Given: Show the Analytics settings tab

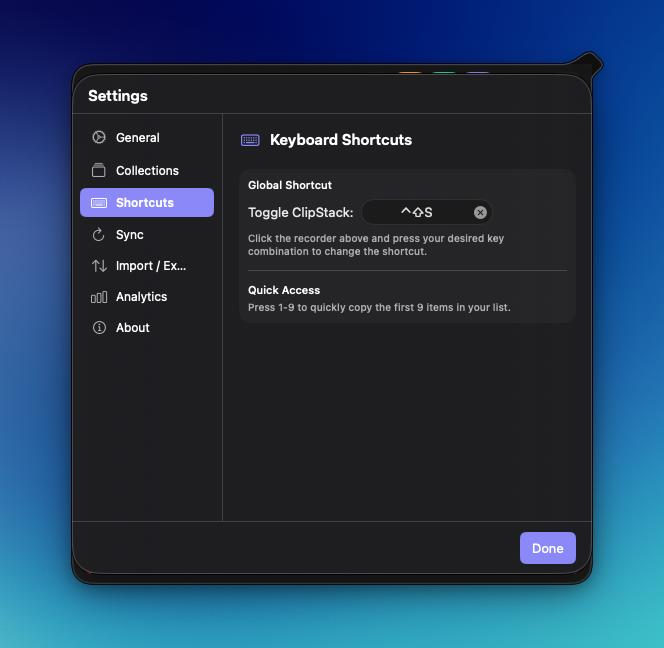Looking at the screenshot, I should click(x=147, y=297).
